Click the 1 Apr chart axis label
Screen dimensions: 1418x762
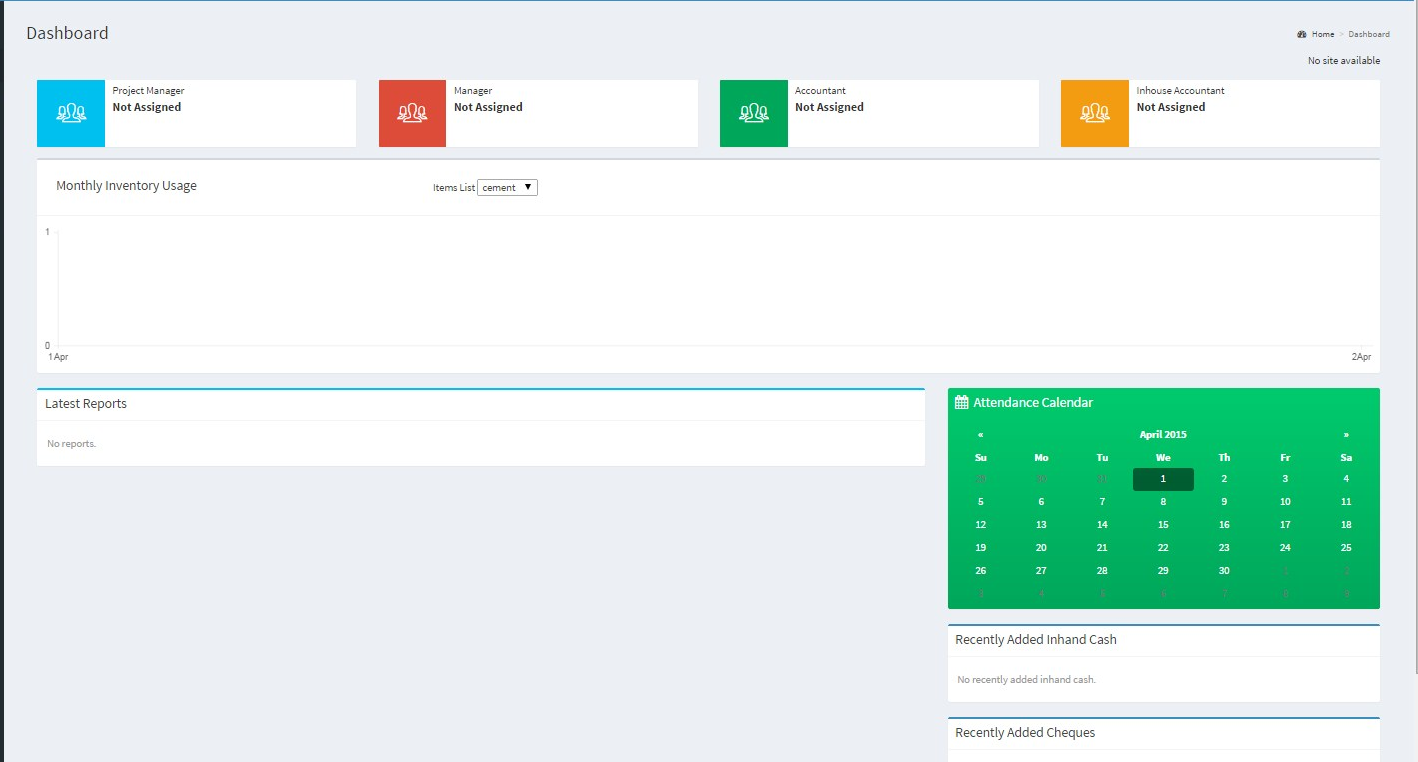(x=58, y=357)
